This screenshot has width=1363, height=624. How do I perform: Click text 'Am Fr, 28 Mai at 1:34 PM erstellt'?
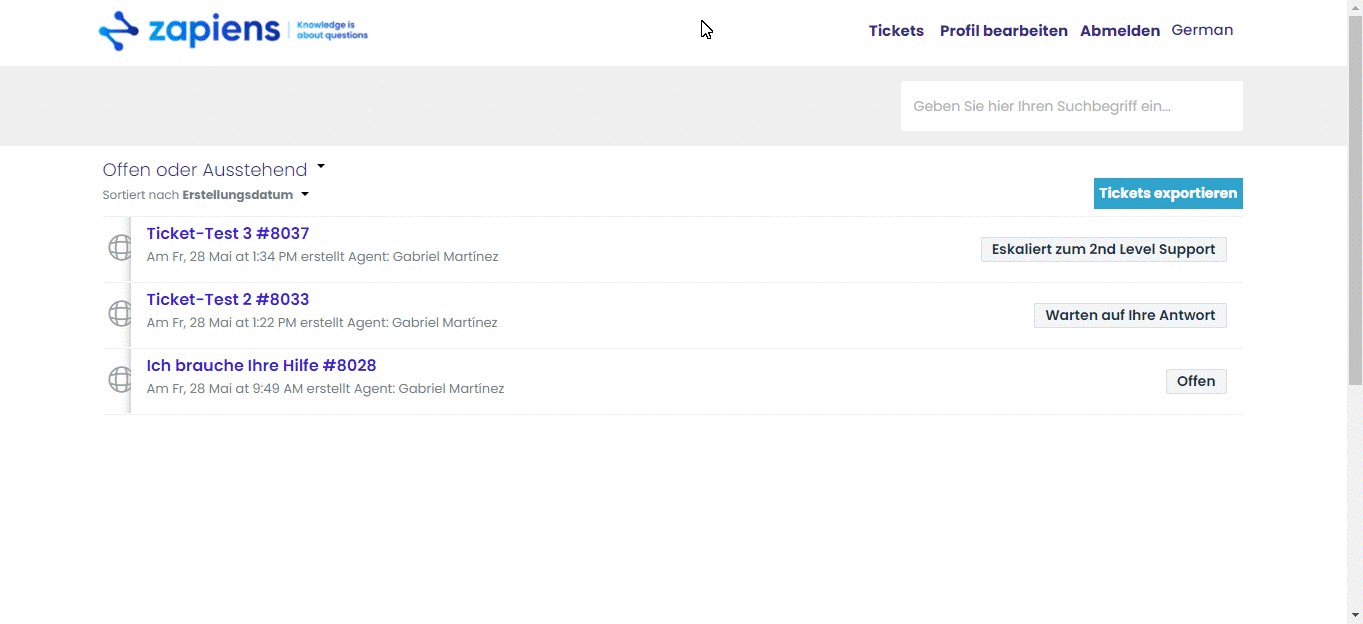click(245, 257)
